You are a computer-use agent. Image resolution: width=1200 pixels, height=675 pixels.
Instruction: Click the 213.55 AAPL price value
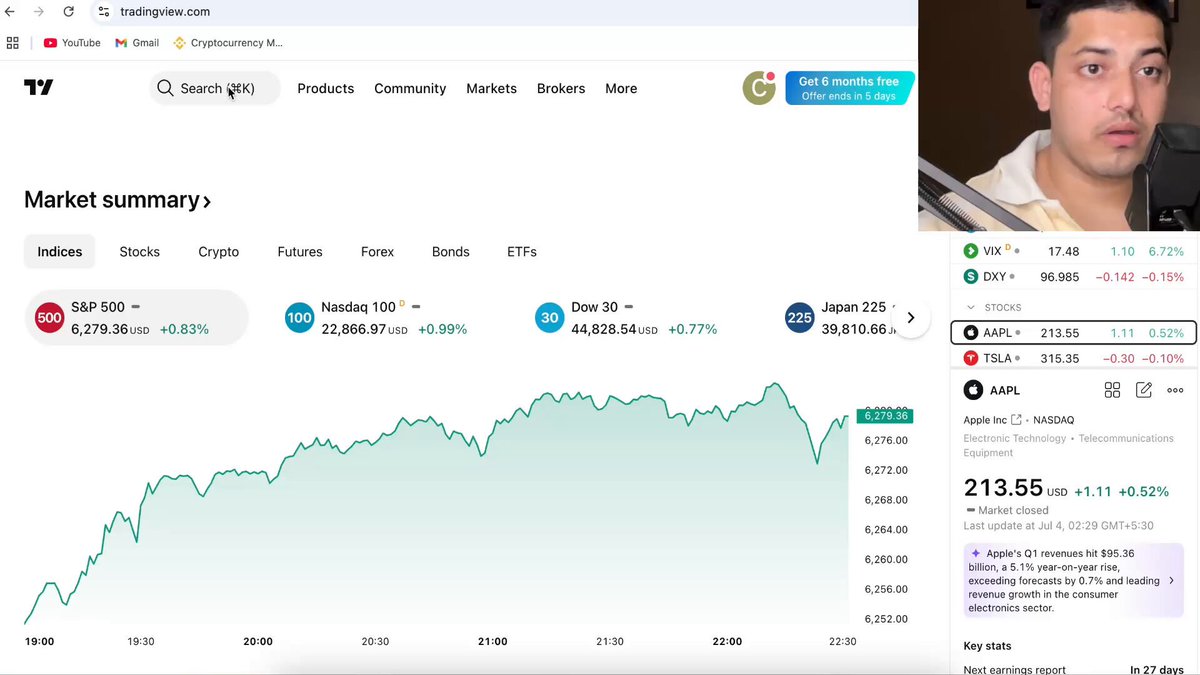[x=1003, y=488]
